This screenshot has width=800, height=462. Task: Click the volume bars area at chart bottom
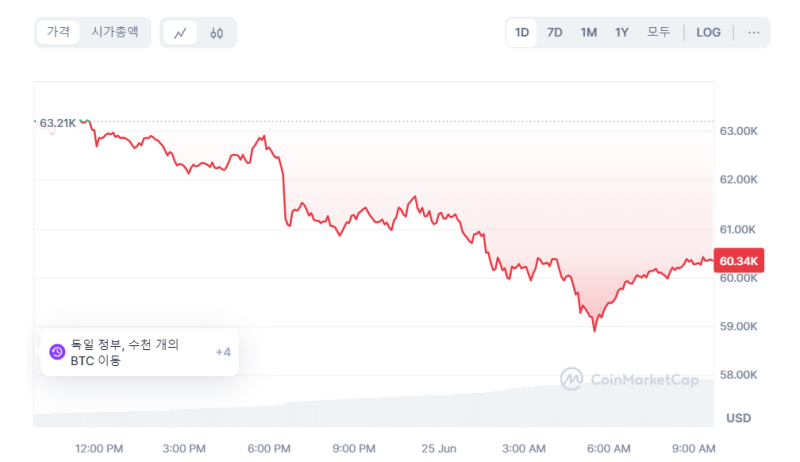373,408
